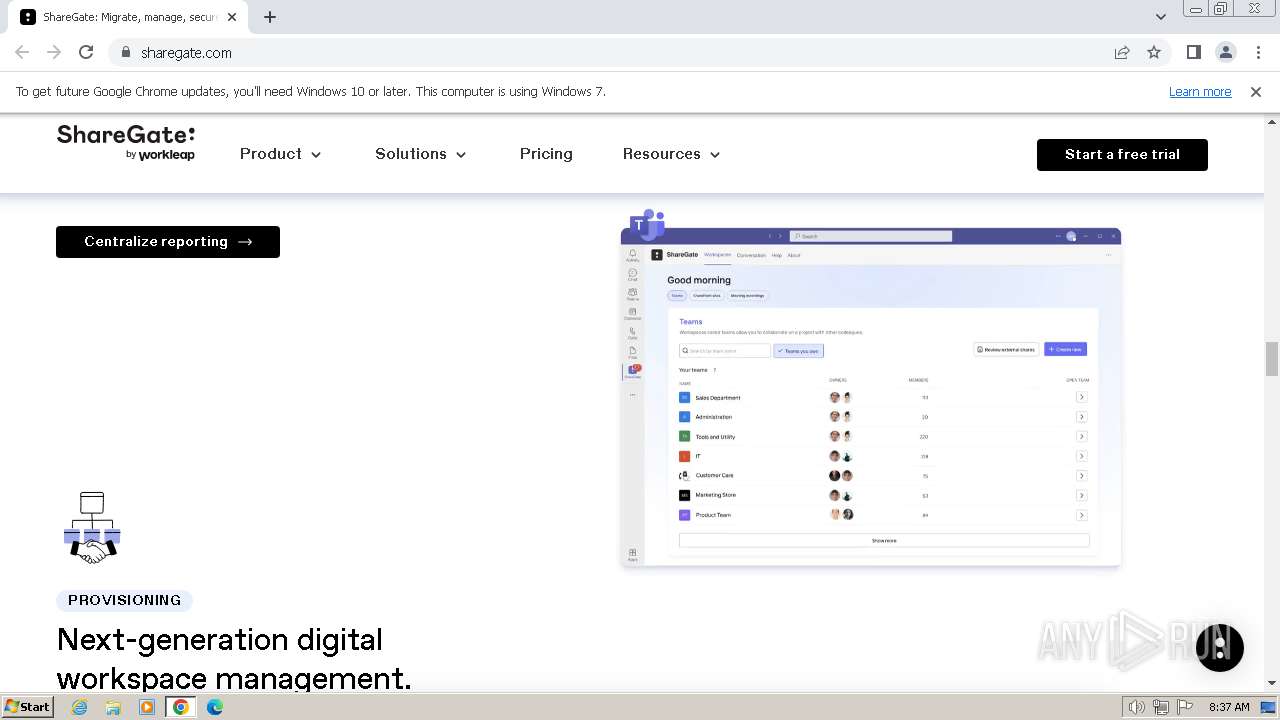
Task: Open the Chrome three-dot menu
Action: pyautogui.click(x=1257, y=53)
